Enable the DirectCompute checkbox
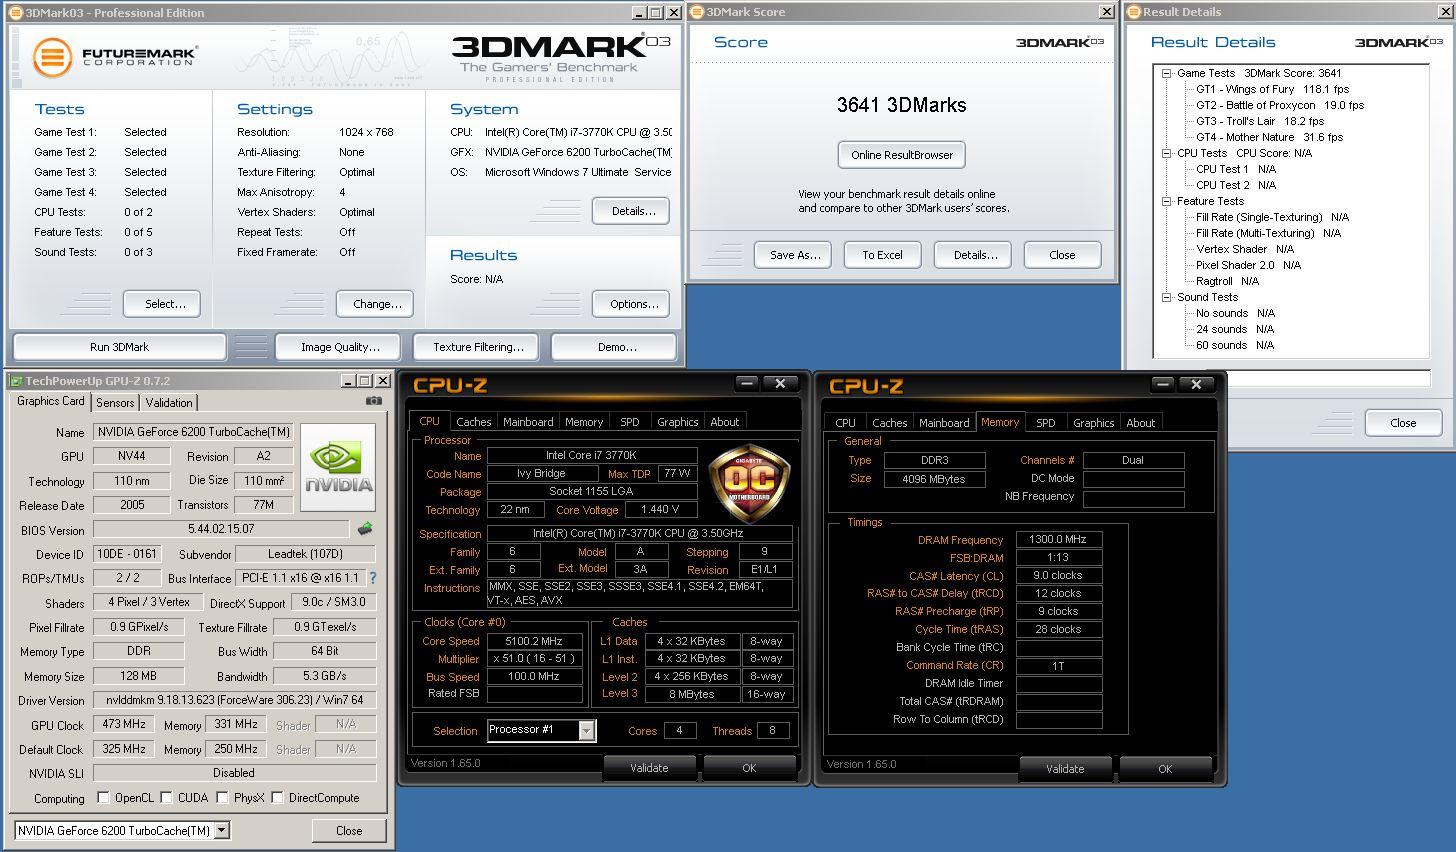The image size is (1456, 852). point(277,798)
